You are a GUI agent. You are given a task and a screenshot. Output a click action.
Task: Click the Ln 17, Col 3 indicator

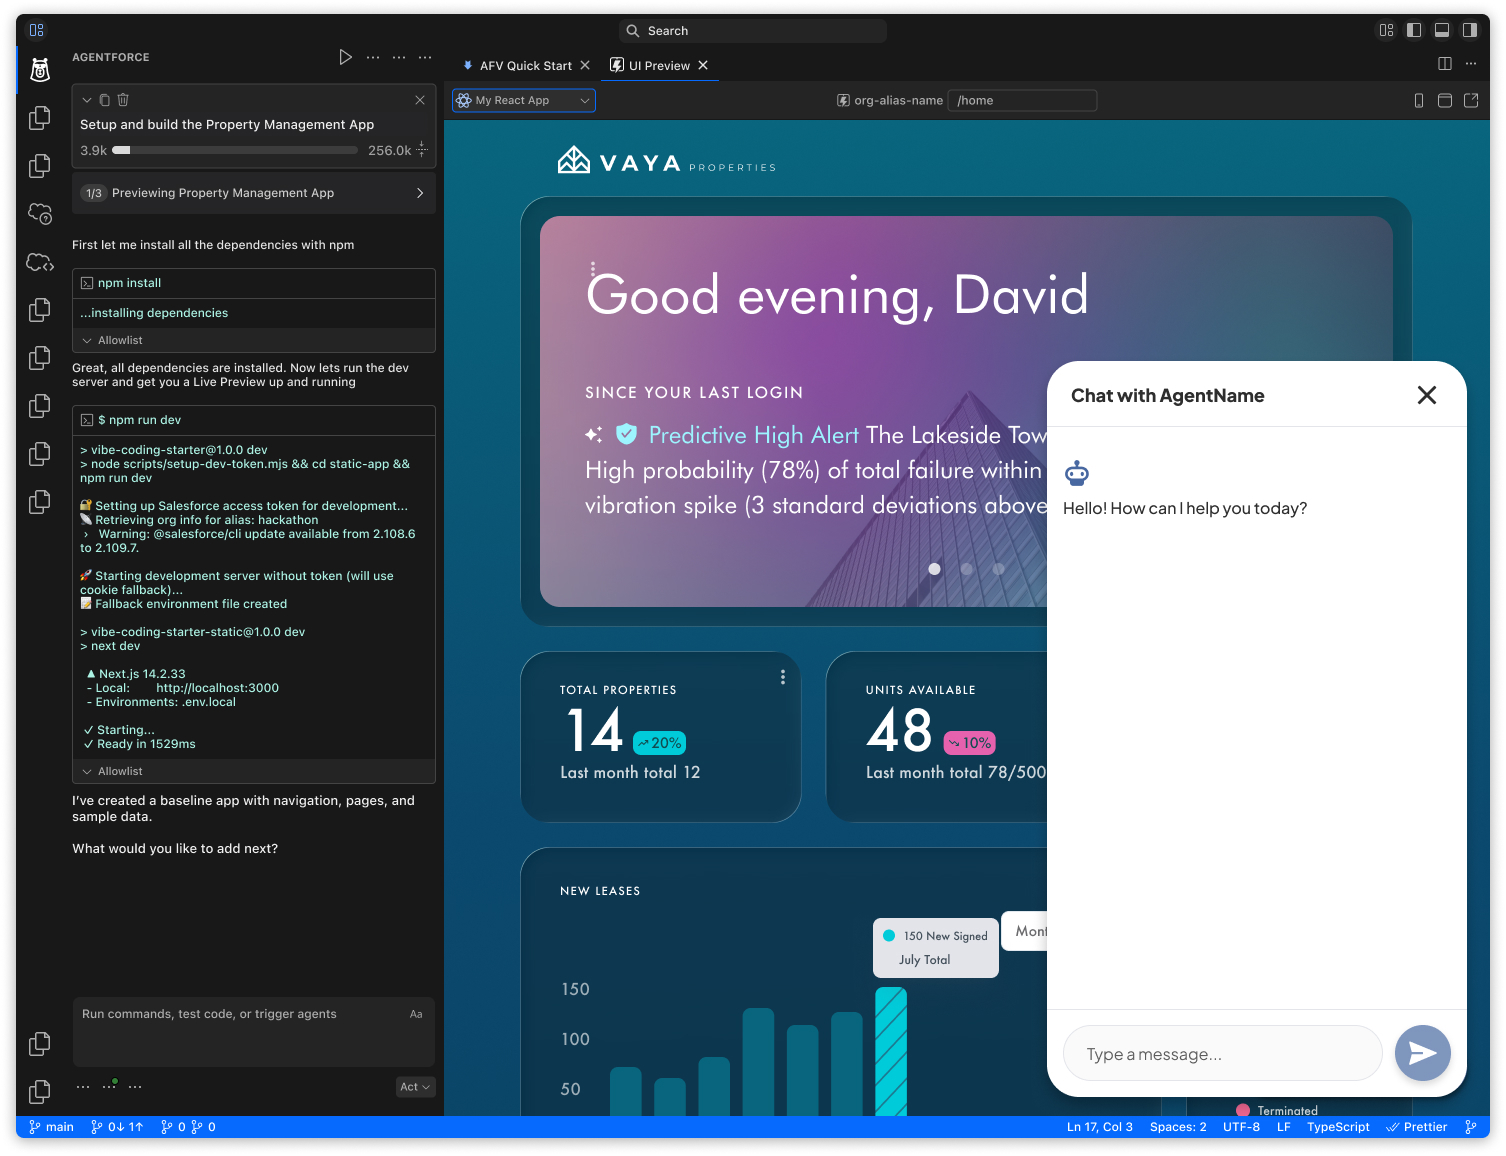[x=1100, y=1127]
